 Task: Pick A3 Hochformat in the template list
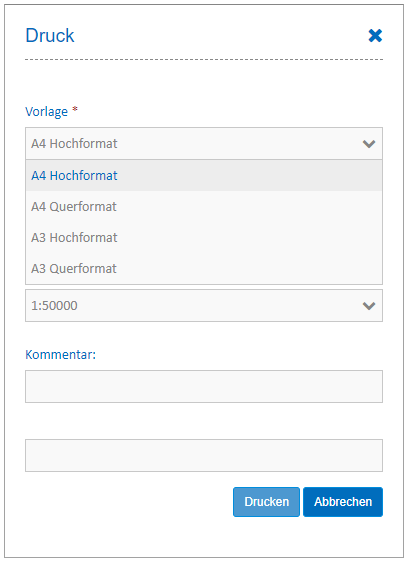[204, 237]
